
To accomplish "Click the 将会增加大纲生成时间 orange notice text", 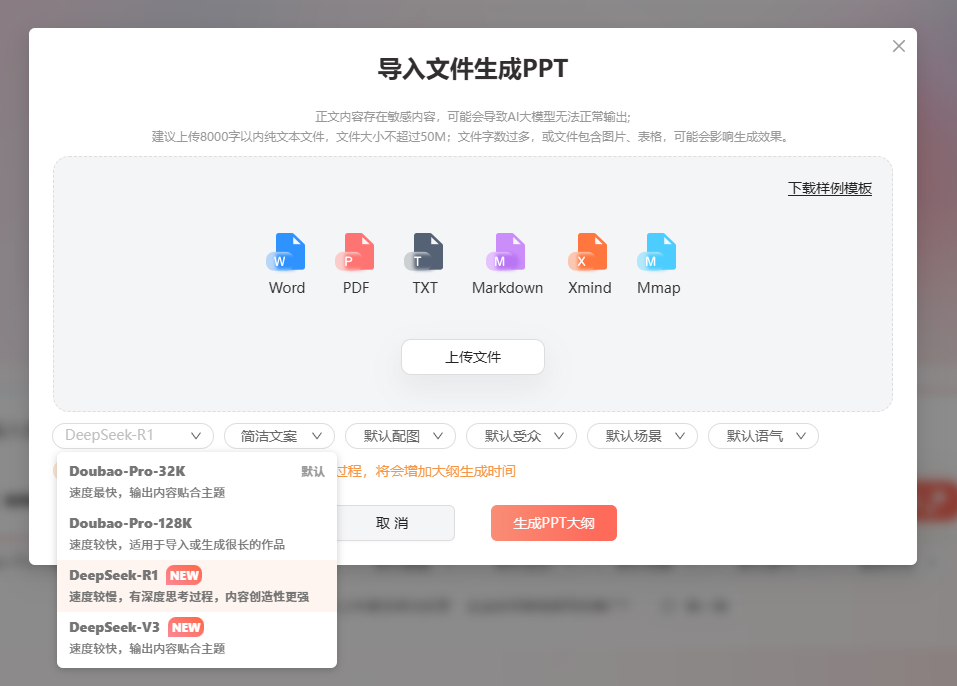I will click(446, 471).
